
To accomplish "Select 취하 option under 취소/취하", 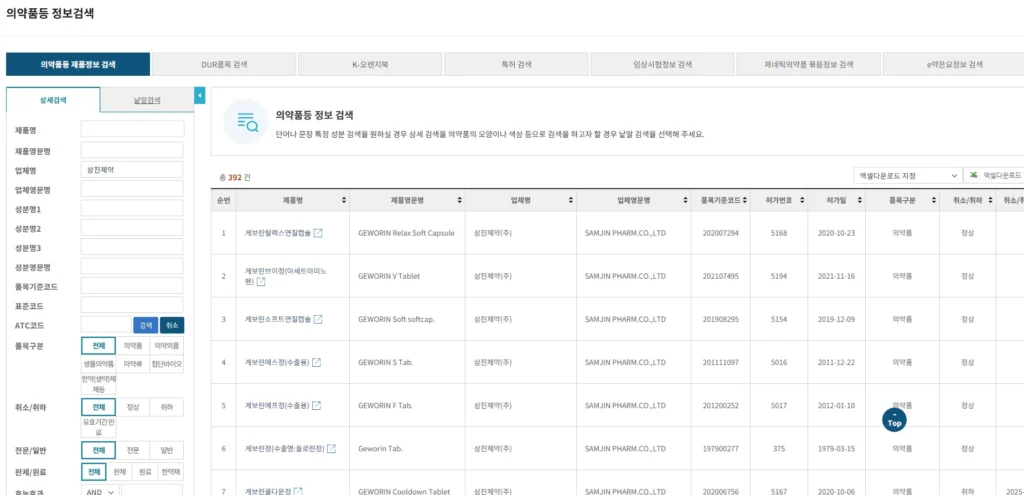I will point(167,407).
